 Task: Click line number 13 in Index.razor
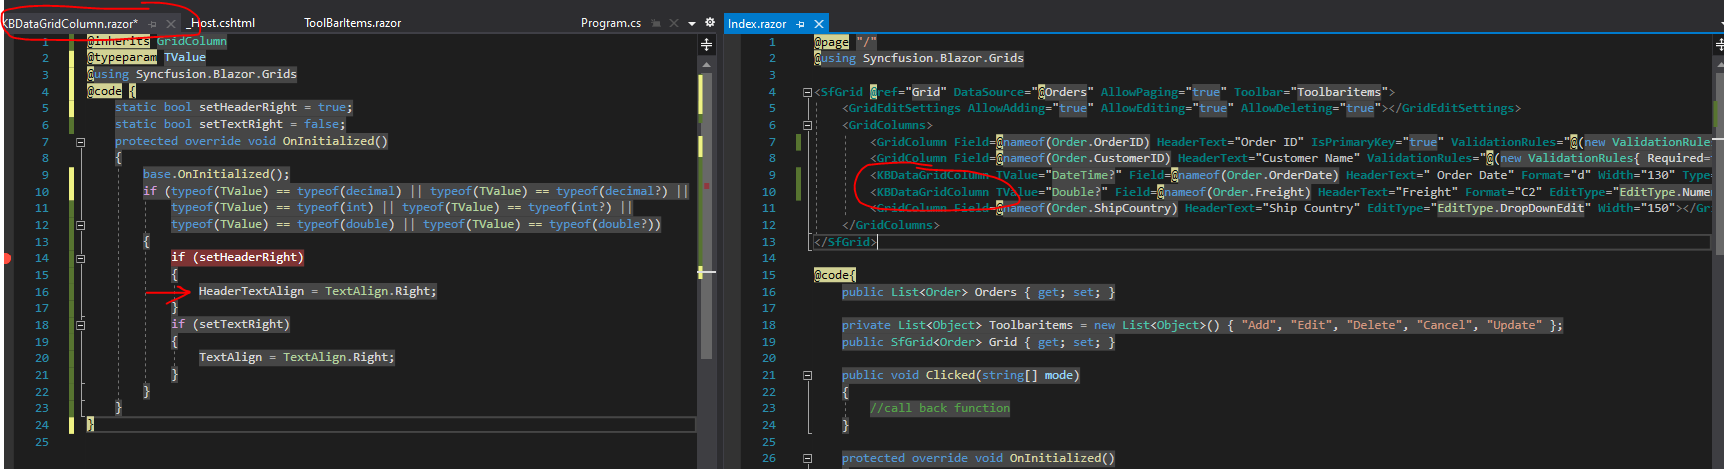(x=768, y=242)
